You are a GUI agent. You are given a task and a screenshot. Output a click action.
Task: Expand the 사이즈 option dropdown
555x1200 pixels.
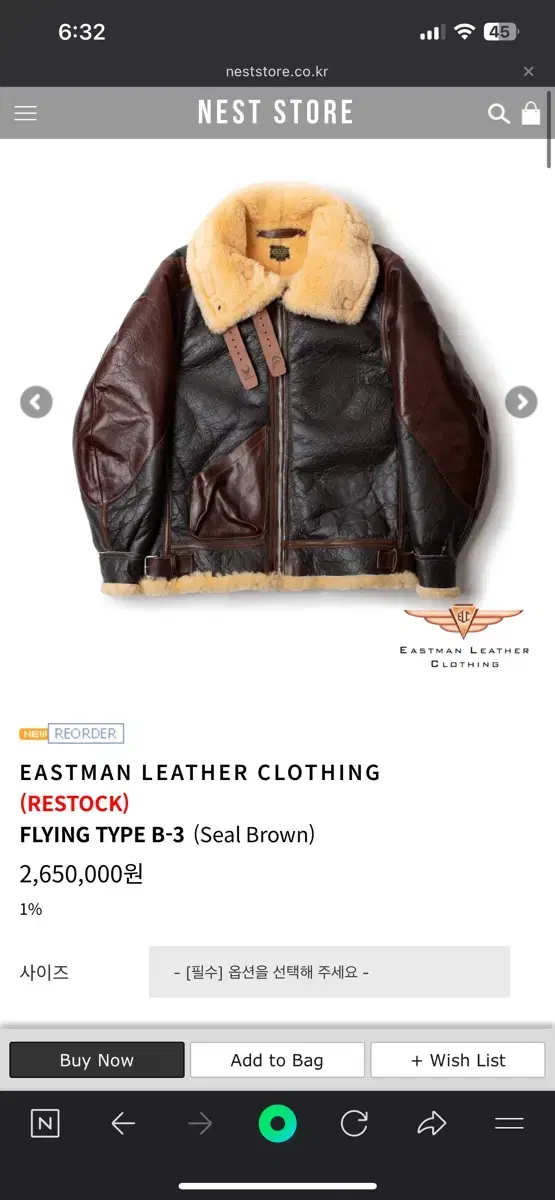click(329, 972)
